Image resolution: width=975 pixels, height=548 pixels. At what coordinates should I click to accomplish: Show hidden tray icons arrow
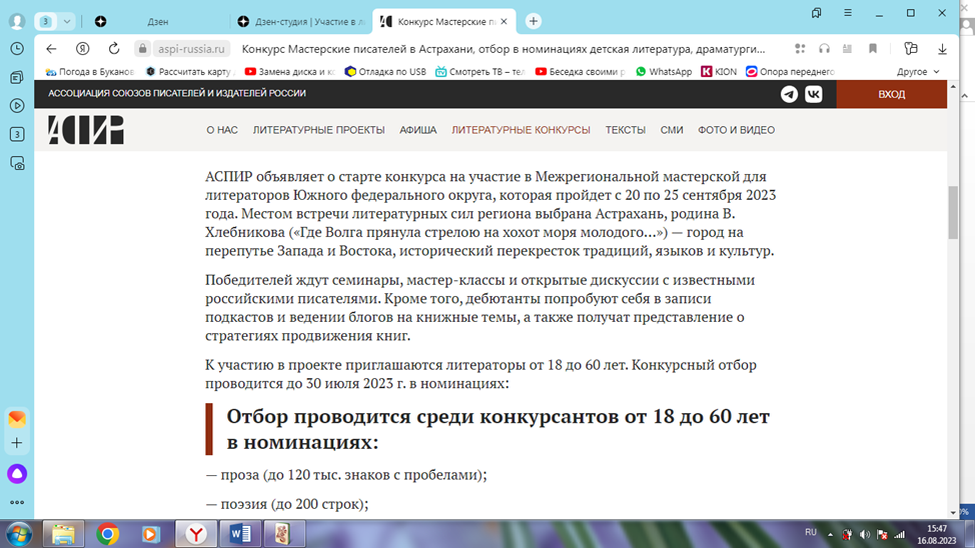pyautogui.click(x=830, y=534)
